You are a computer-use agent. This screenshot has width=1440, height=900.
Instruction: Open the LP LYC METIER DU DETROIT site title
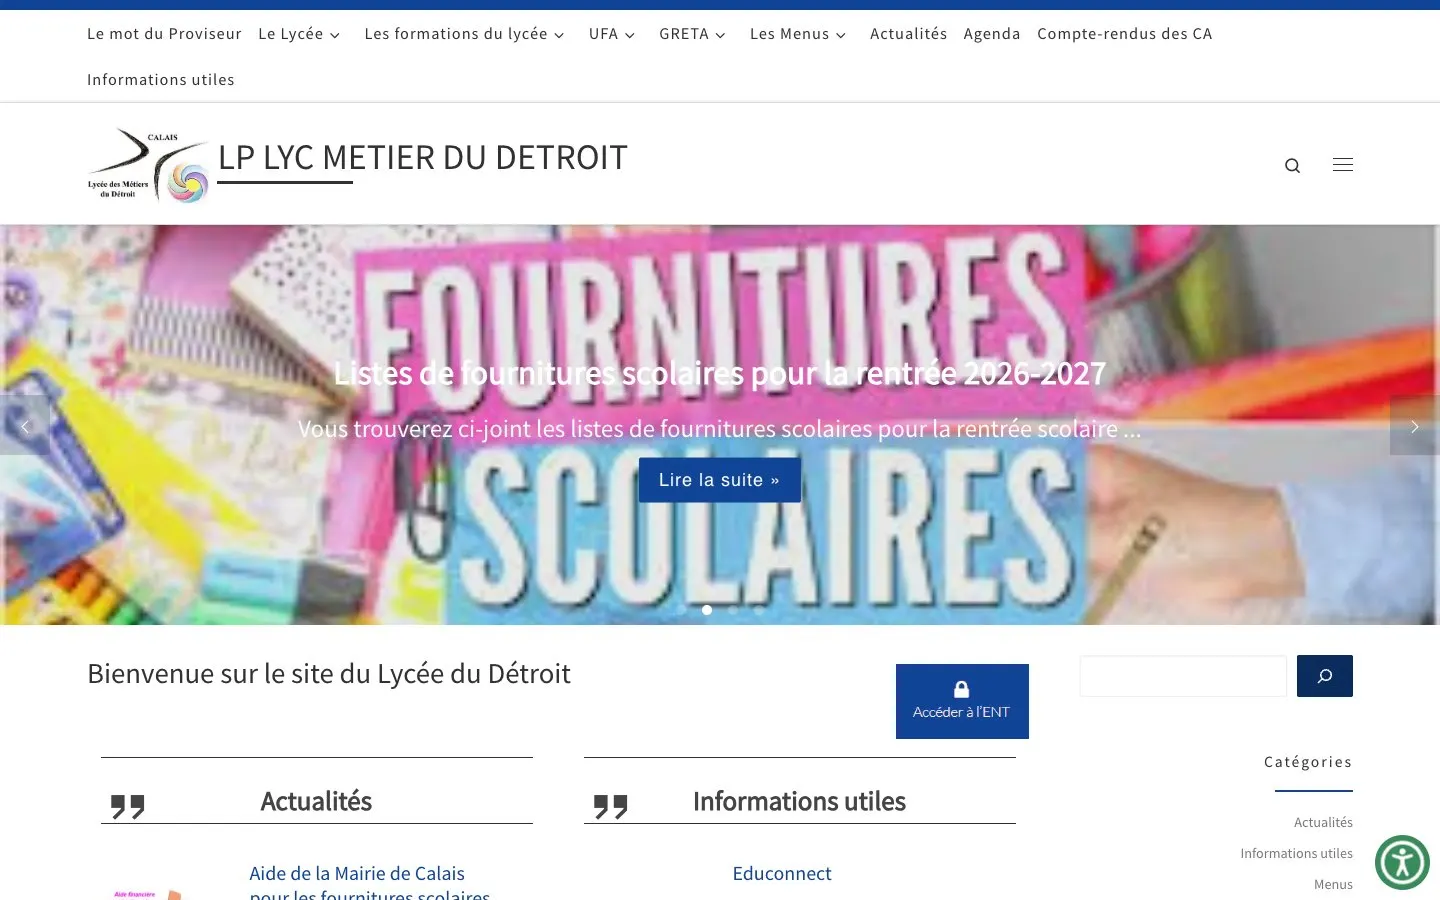(423, 157)
